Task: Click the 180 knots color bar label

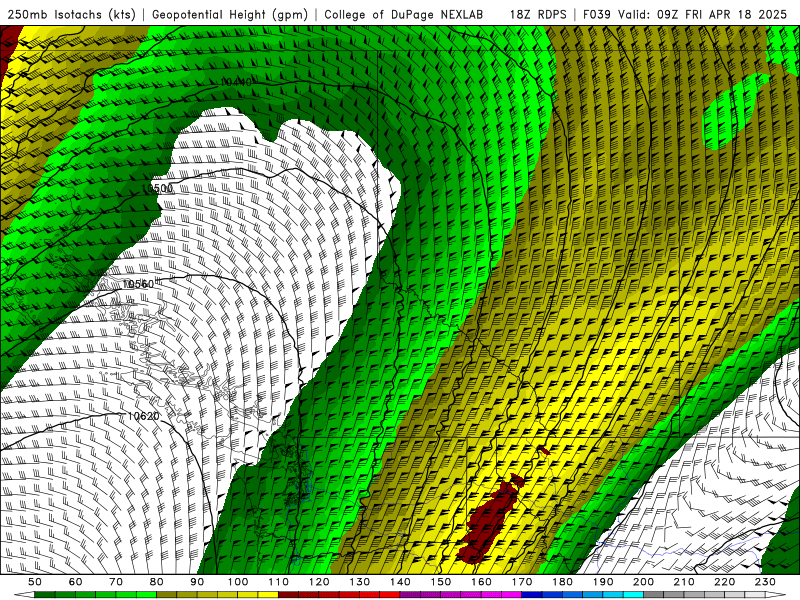Action: [x=562, y=582]
